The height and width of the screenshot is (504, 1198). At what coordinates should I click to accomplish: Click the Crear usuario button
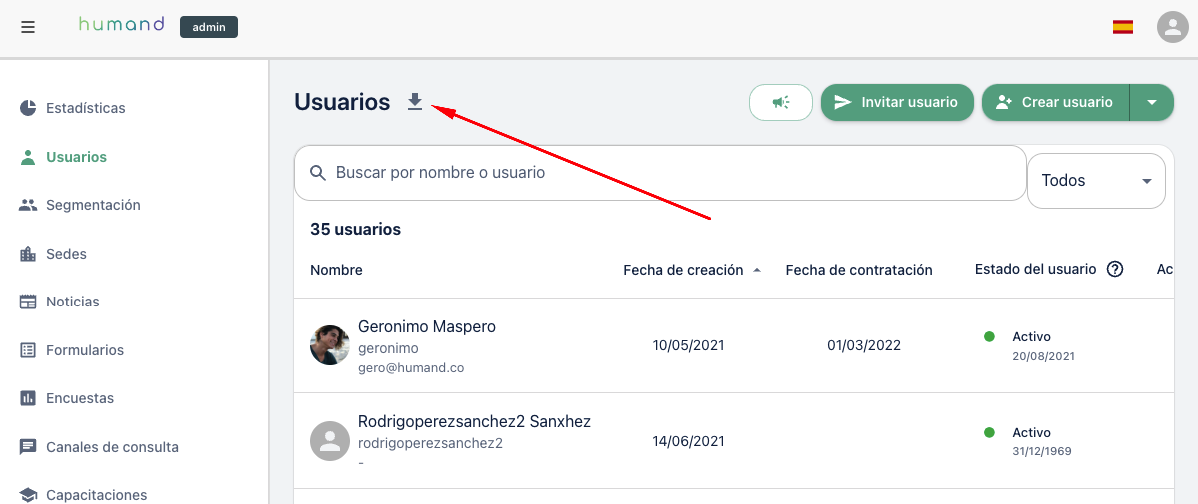pos(1055,102)
